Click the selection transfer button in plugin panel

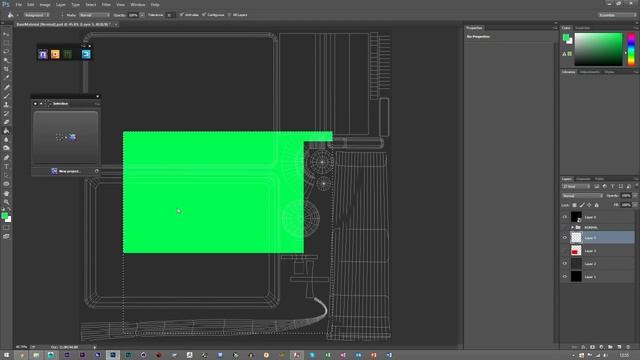(x=66, y=137)
